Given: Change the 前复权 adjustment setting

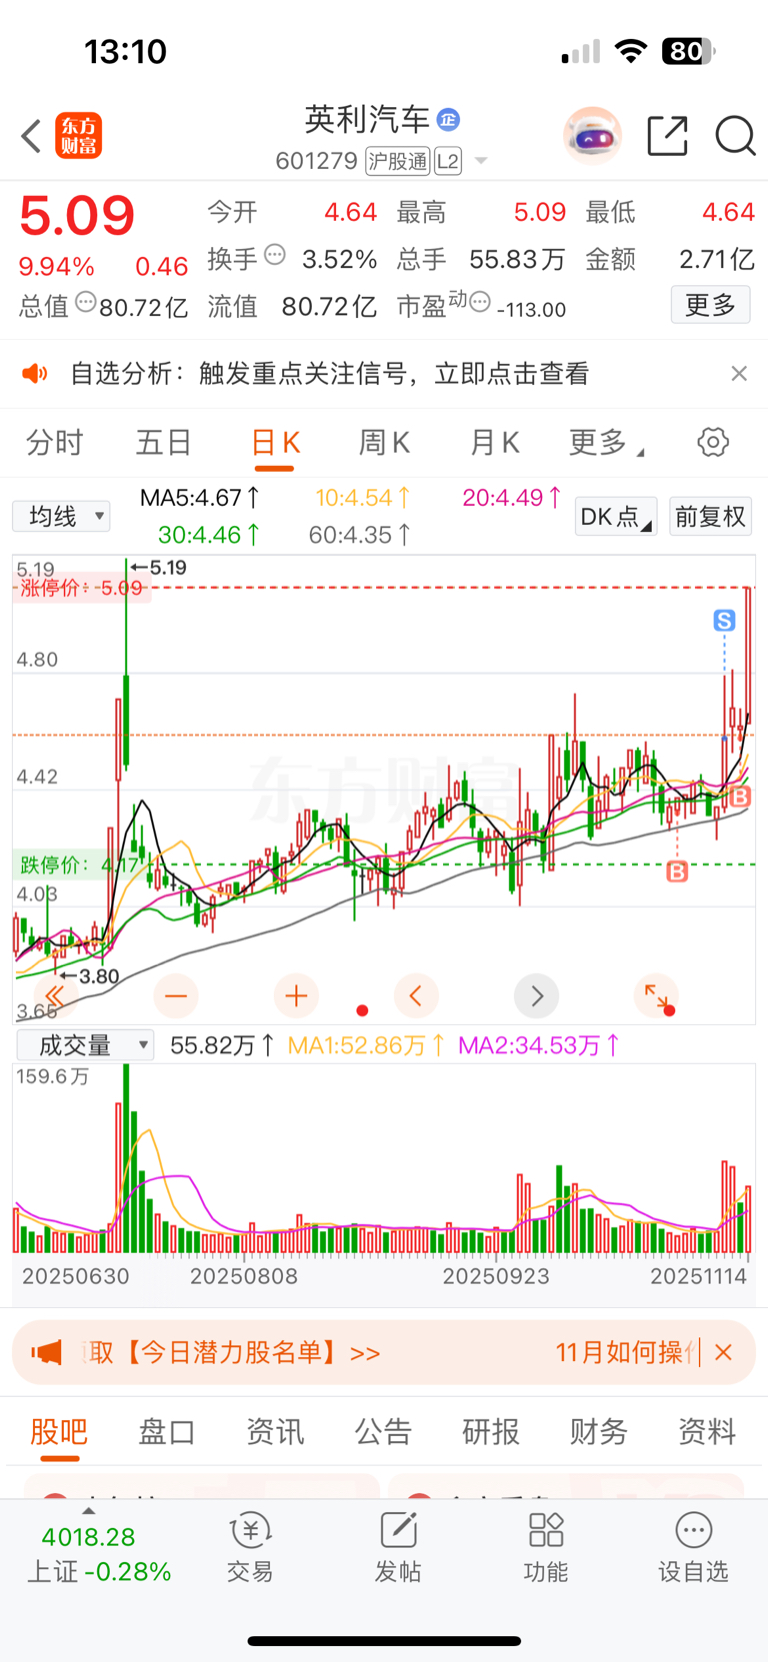Looking at the screenshot, I should (x=710, y=516).
